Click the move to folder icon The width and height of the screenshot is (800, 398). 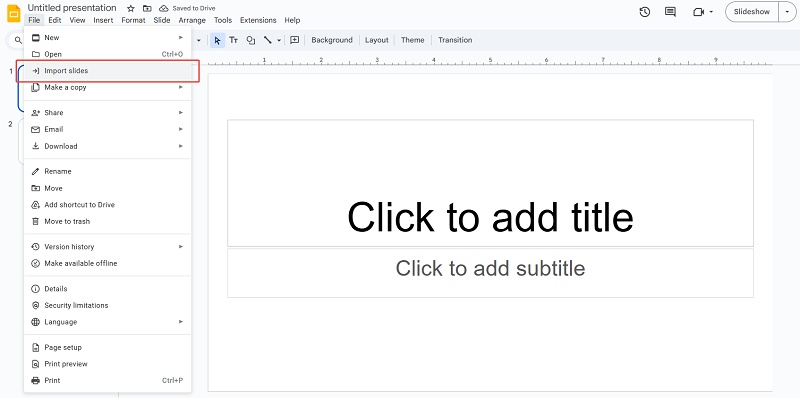[147, 8]
